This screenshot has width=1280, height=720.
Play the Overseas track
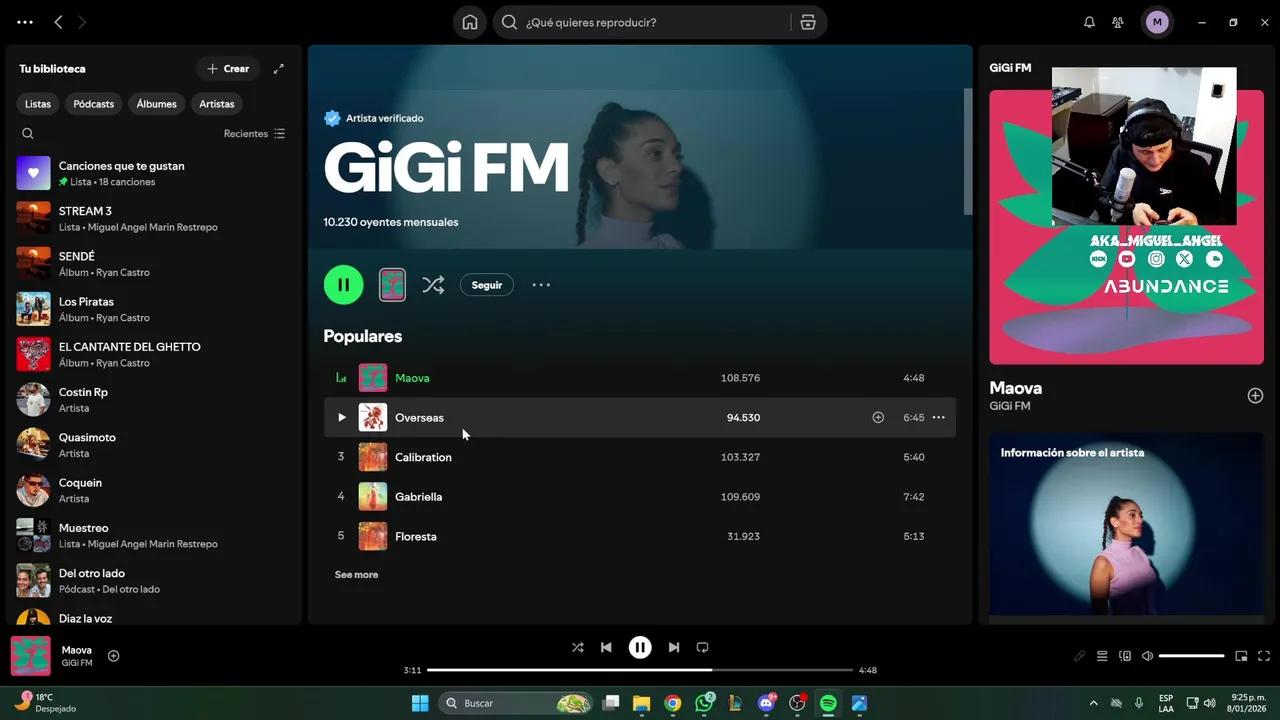point(341,417)
